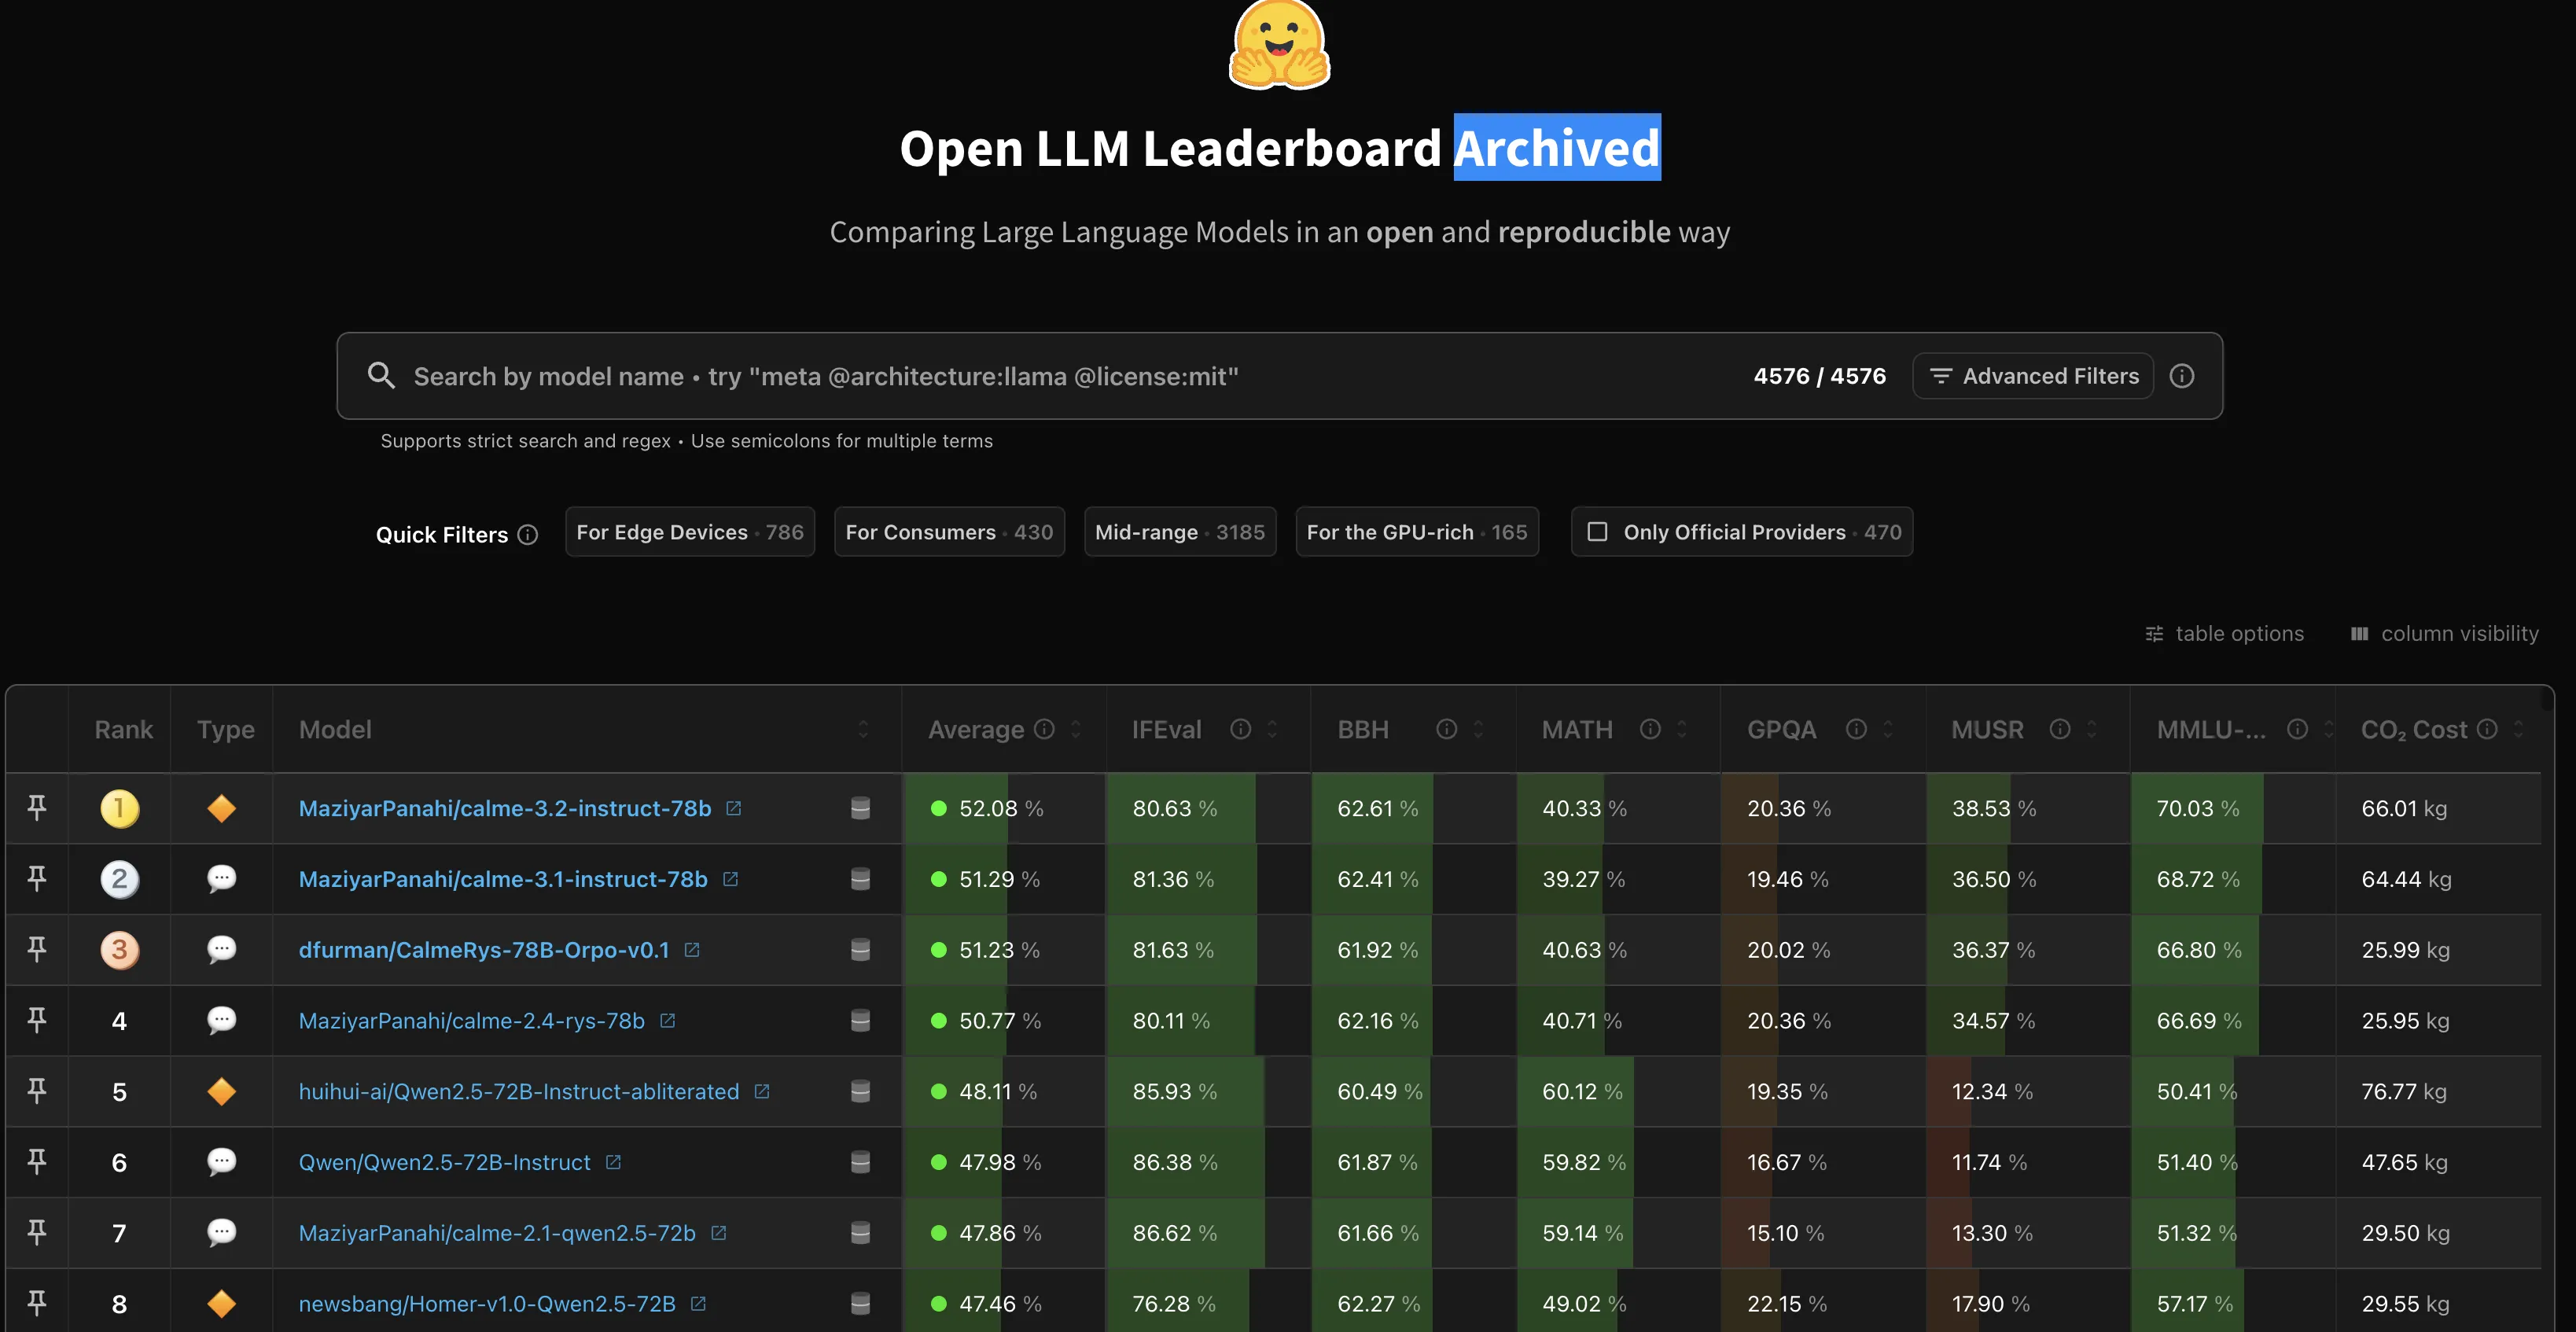Open info icon next to Advanced Filters
Image resolution: width=2576 pixels, height=1332 pixels.
click(2181, 376)
